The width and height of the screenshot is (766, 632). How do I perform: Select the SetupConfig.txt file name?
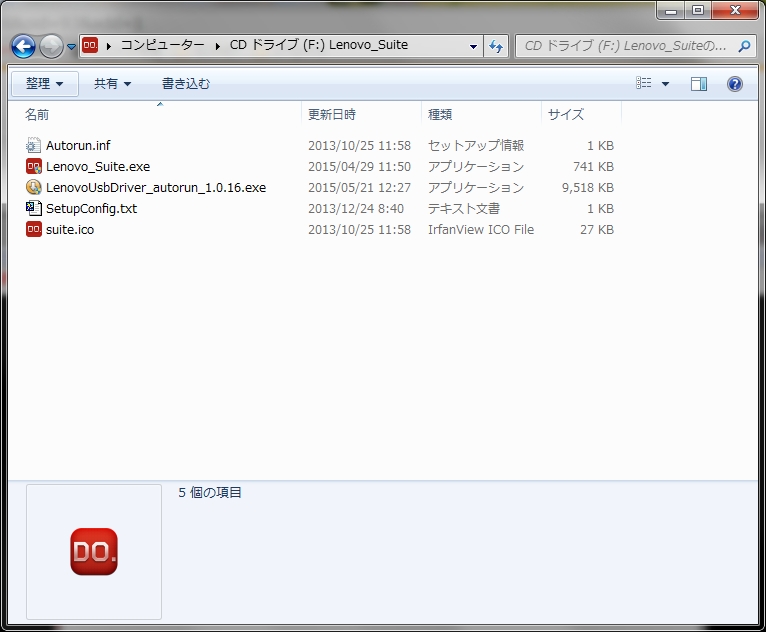pyautogui.click(x=91, y=209)
